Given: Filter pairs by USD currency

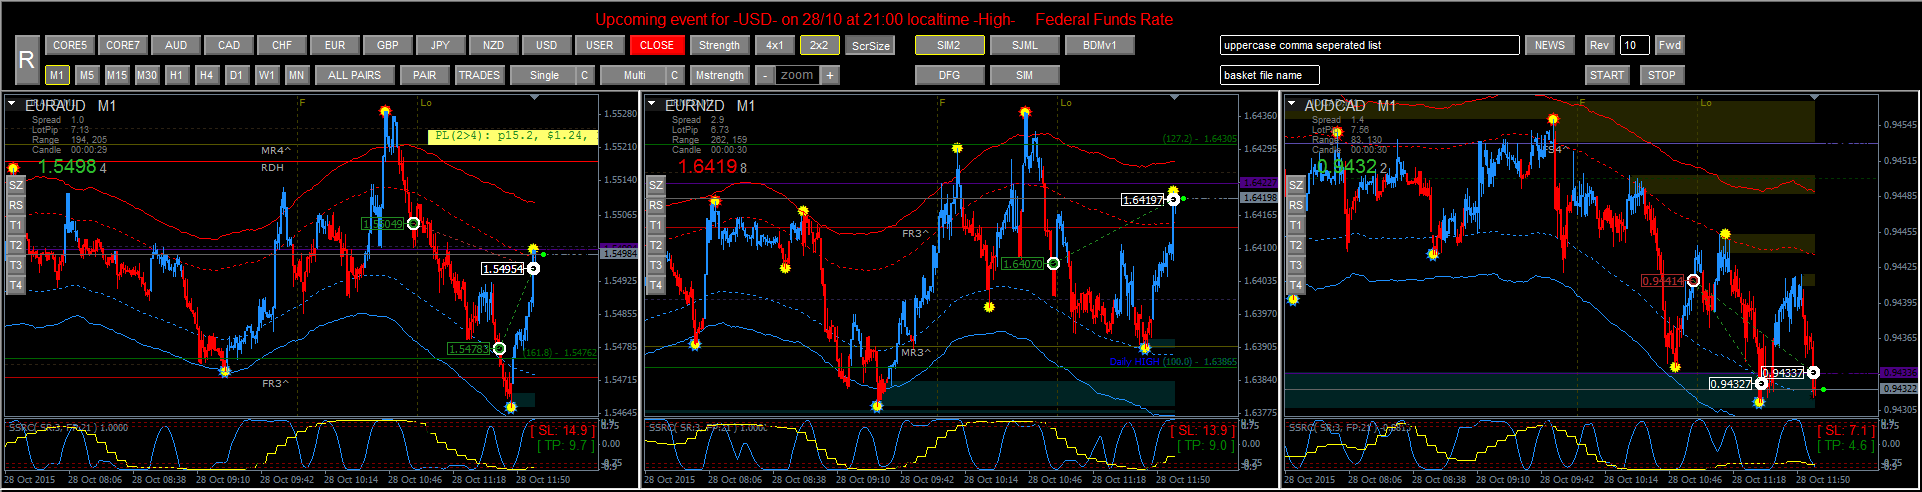Looking at the screenshot, I should (x=546, y=45).
